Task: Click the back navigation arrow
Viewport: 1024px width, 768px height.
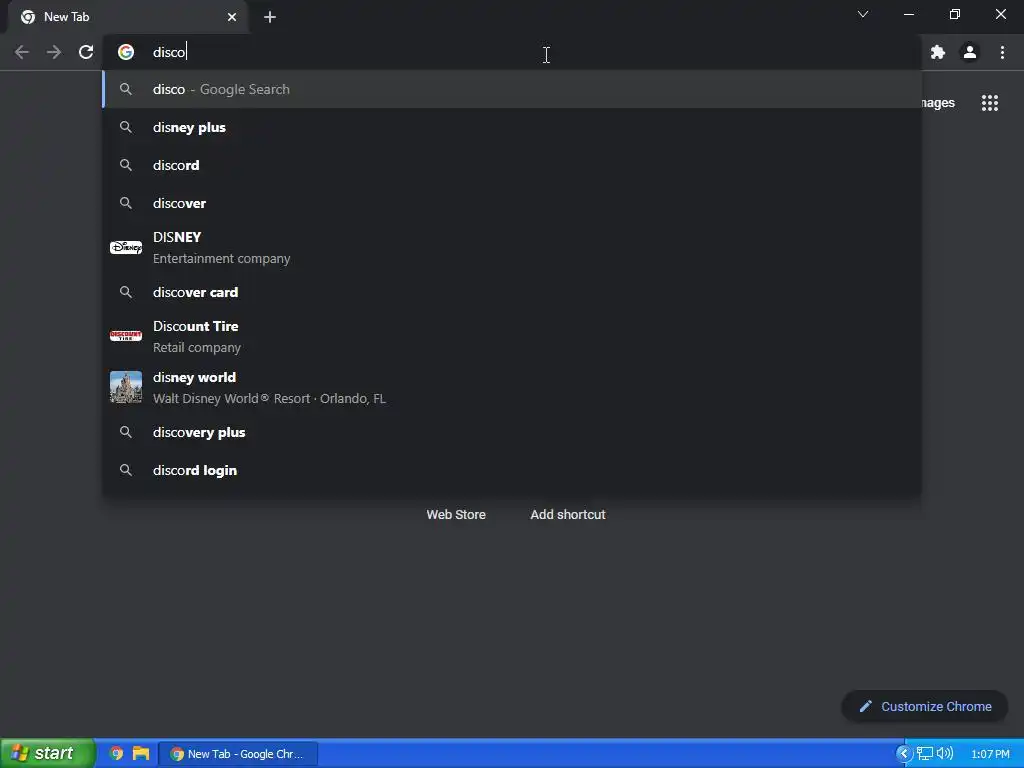Action: coord(22,52)
